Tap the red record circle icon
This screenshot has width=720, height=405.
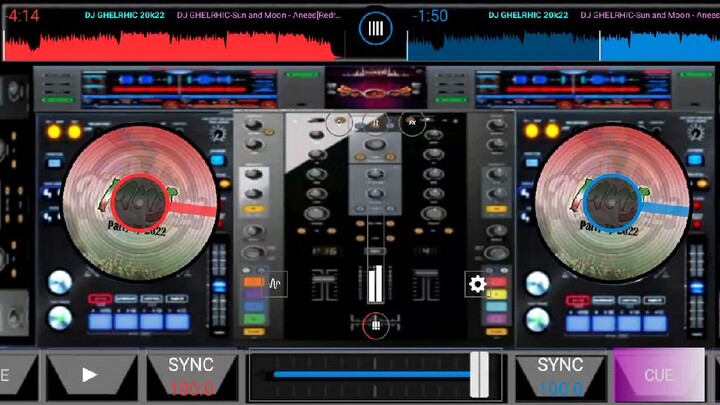tap(376, 325)
